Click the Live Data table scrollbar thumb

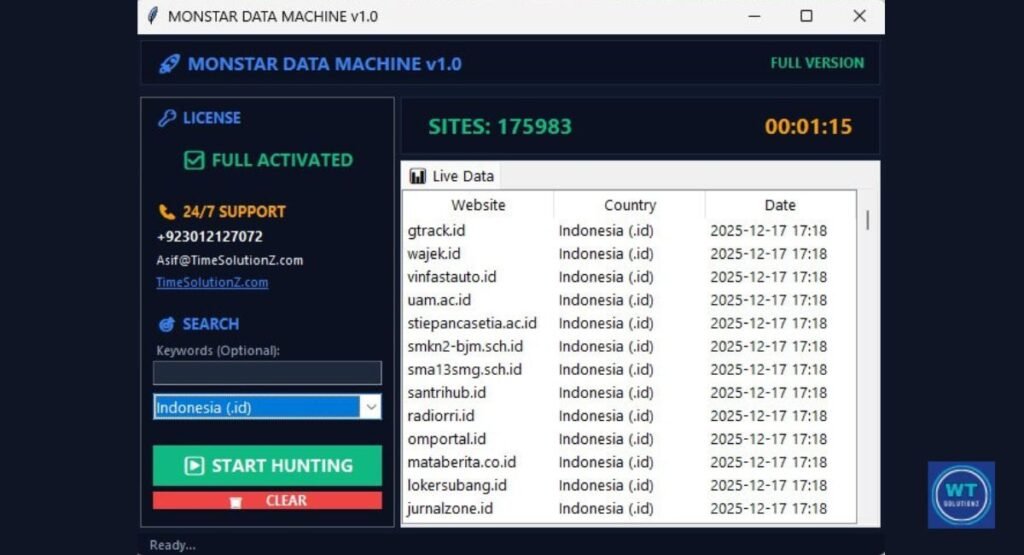[x=867, y=220]
